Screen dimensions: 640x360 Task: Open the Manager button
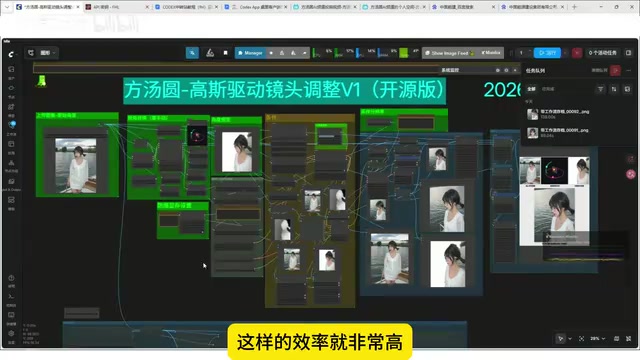pyautogui.click(x=250, y=53)
